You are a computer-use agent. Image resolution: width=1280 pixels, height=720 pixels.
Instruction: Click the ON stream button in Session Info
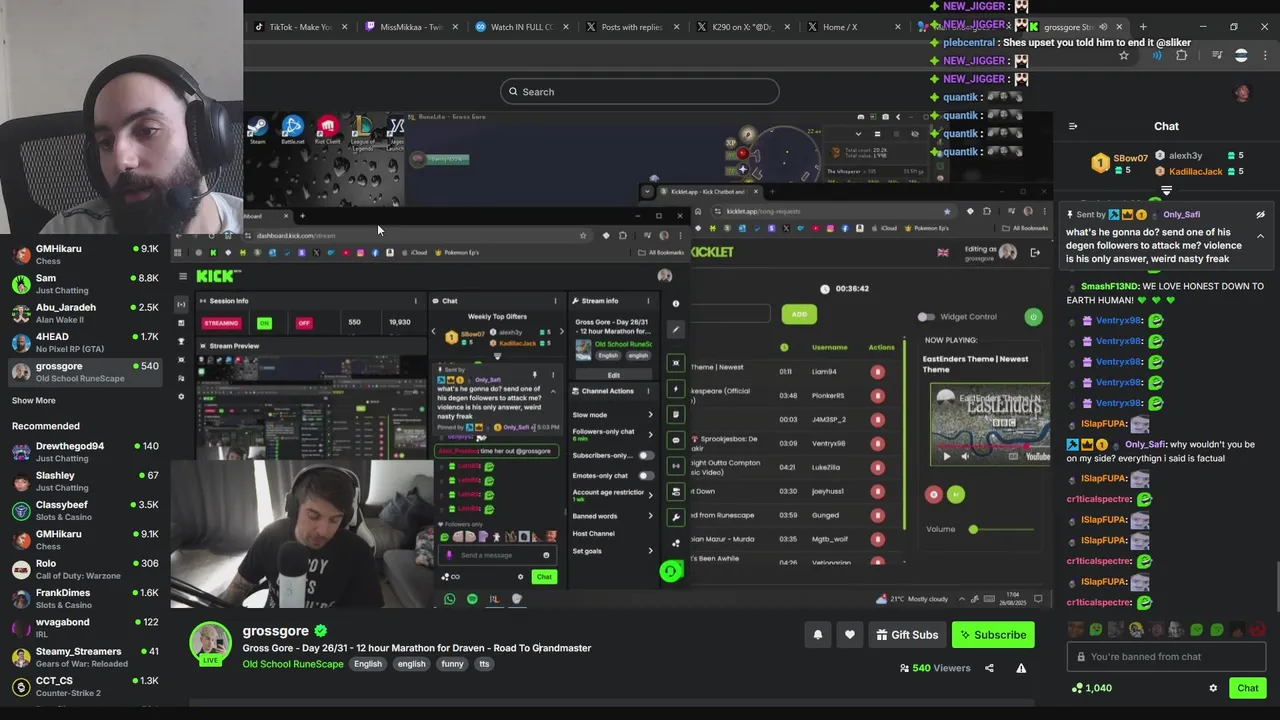click(x=264, y=323)
